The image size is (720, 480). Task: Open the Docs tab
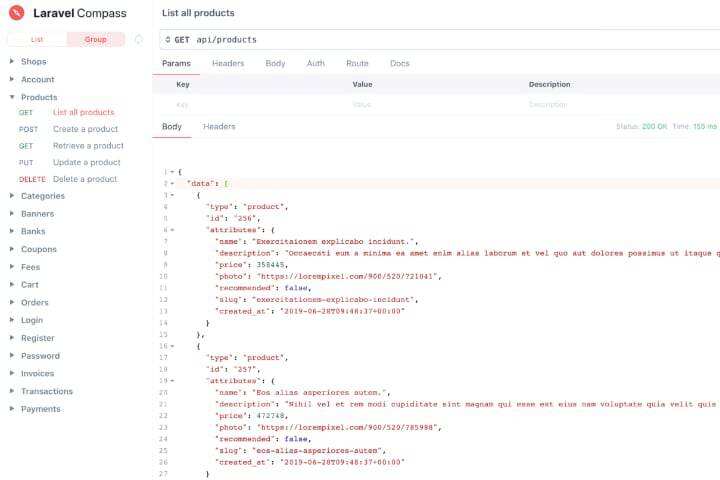(399, 63)
